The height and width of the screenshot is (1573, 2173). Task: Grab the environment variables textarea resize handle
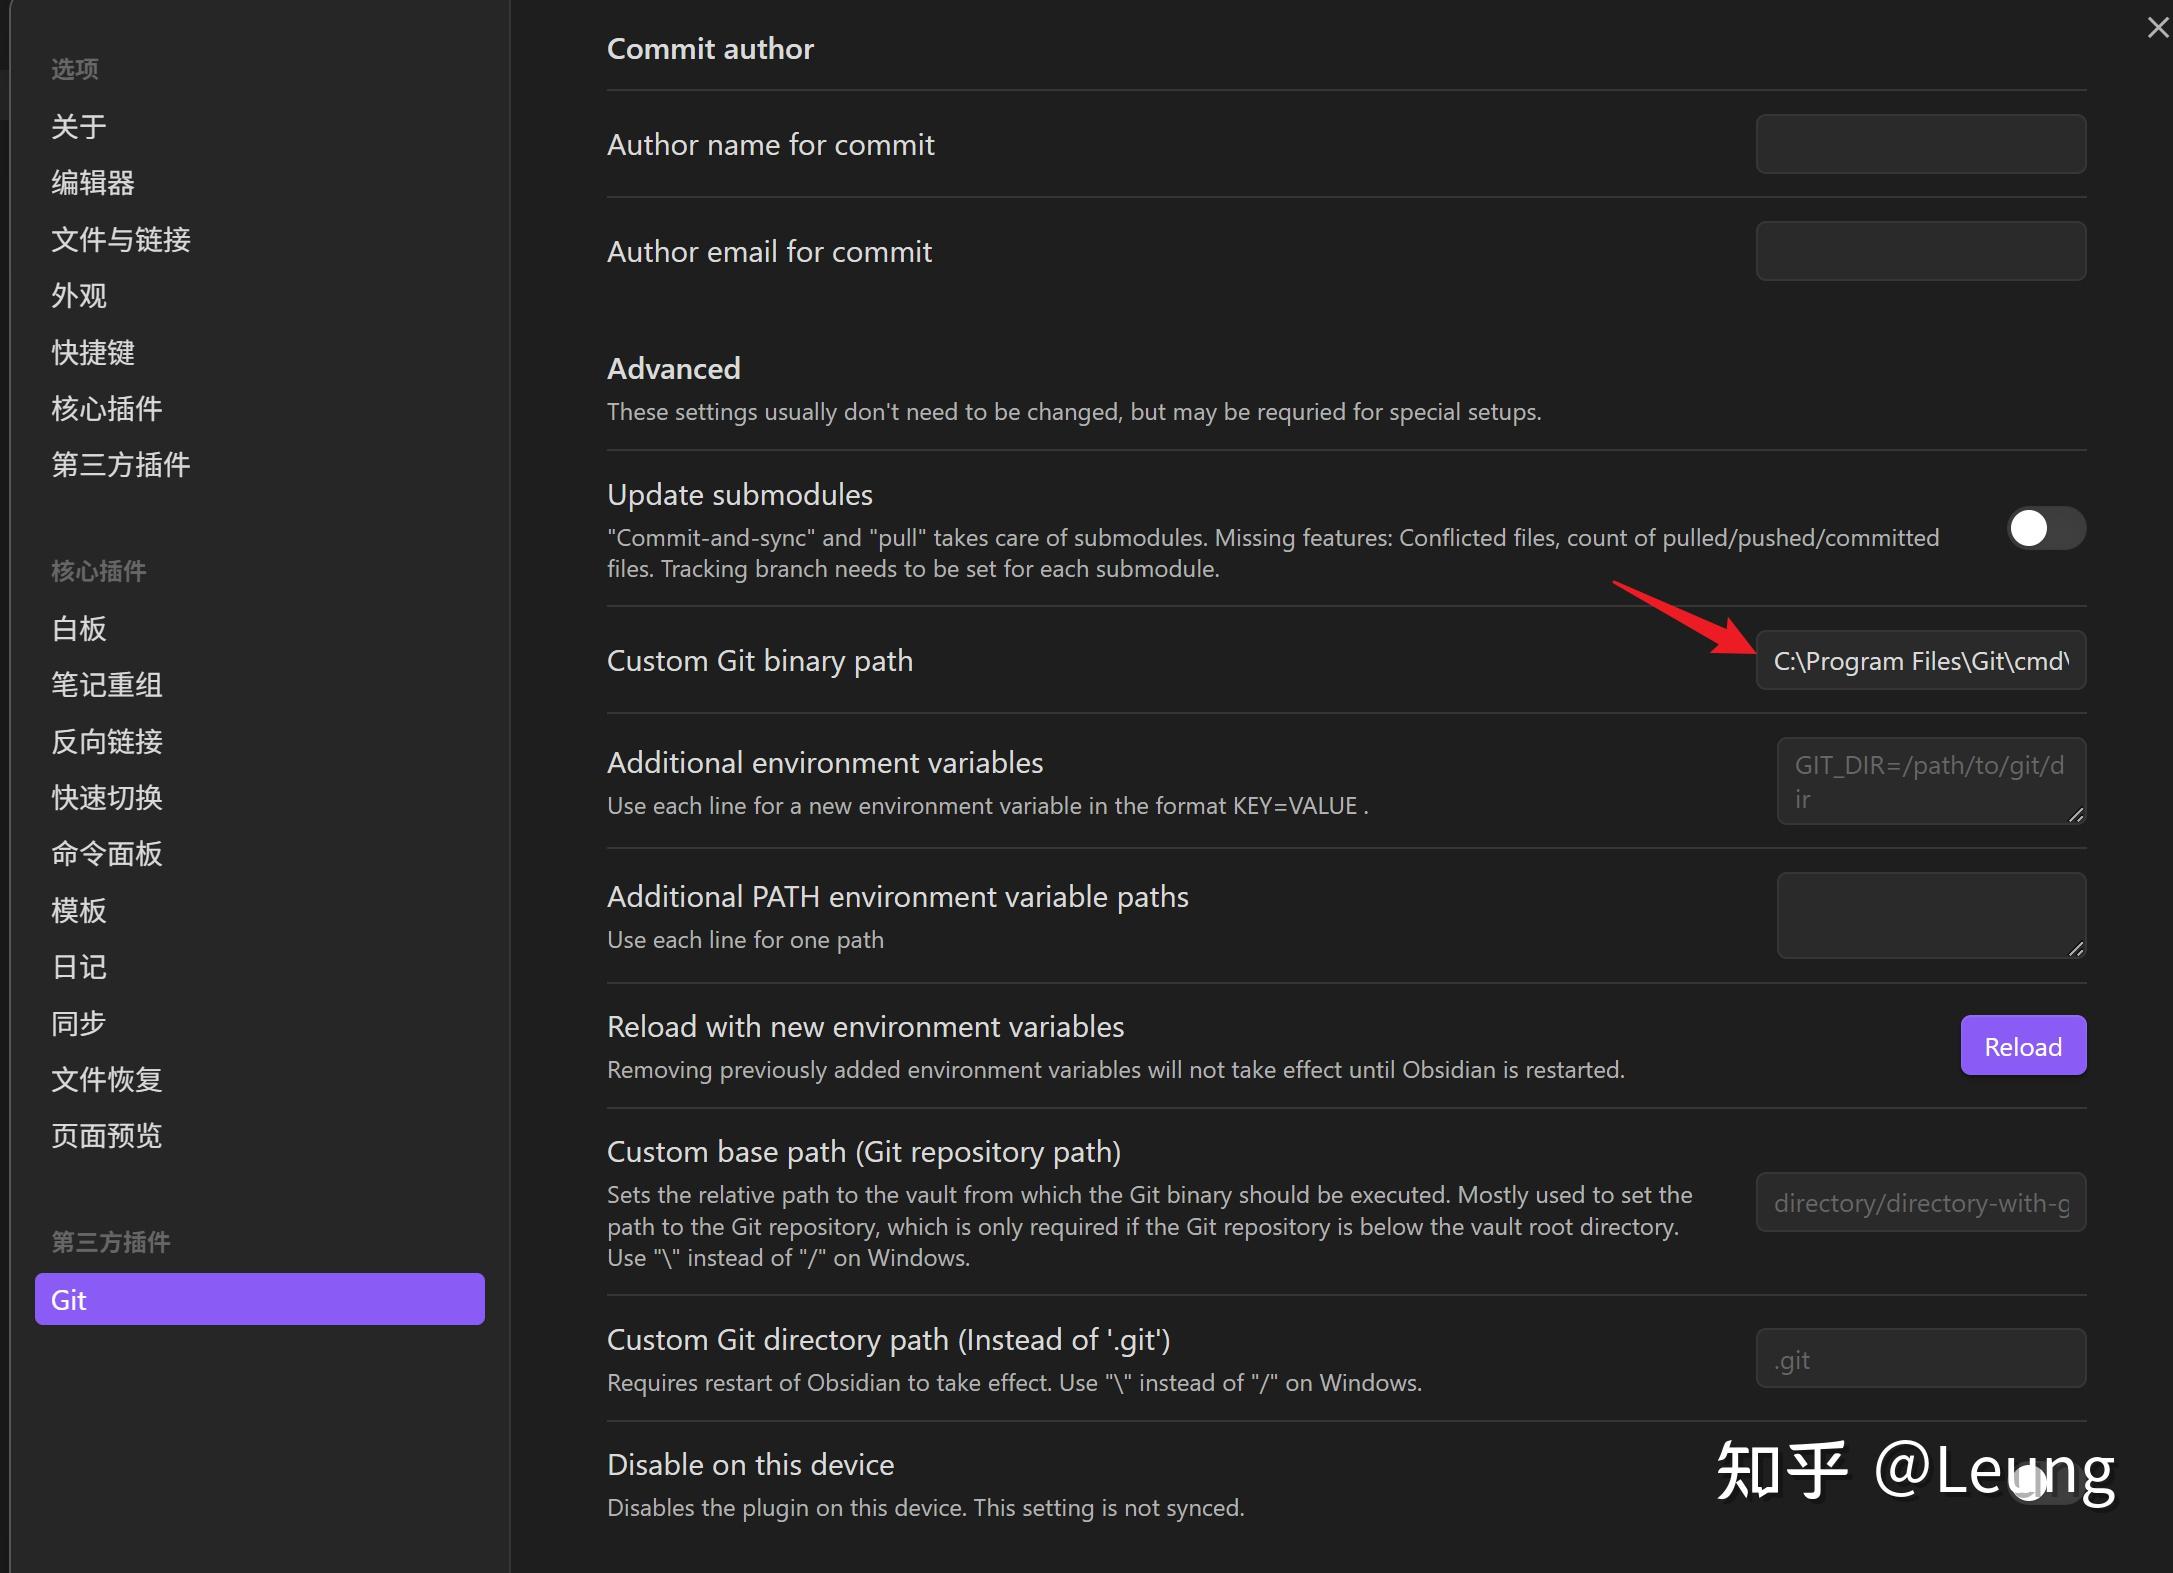(x=2076, y=815)
